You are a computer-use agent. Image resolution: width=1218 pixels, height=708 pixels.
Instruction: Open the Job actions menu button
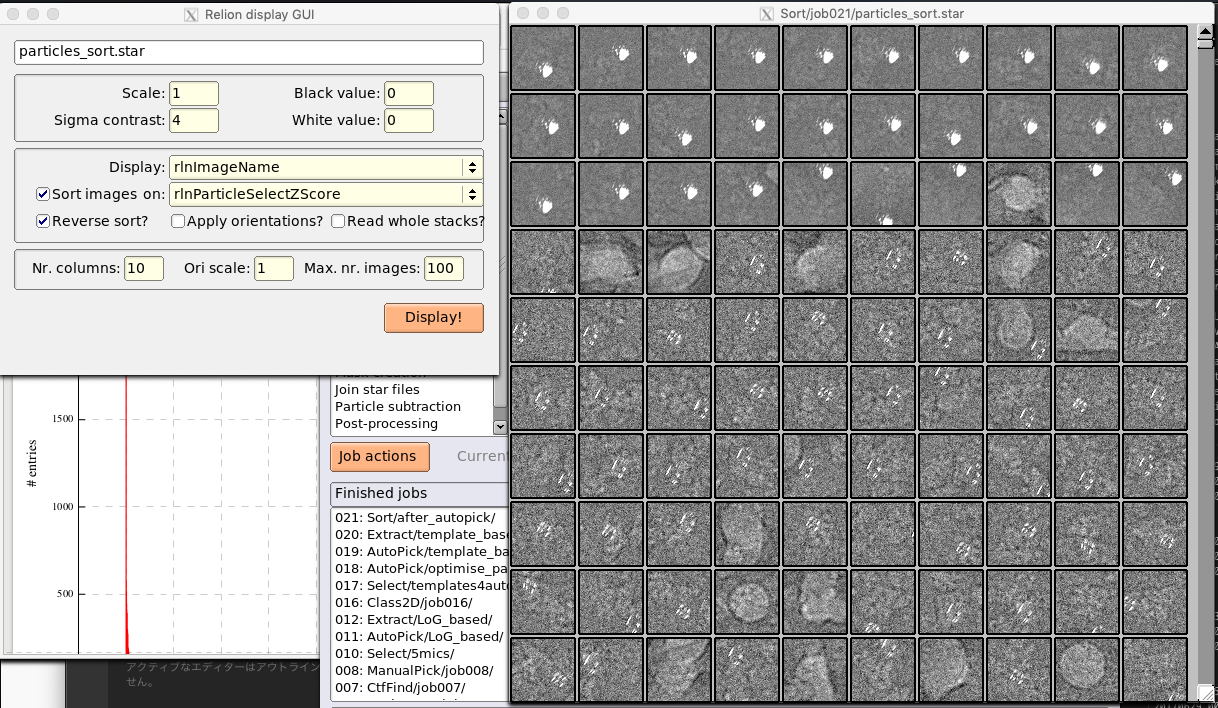(380, 456)
